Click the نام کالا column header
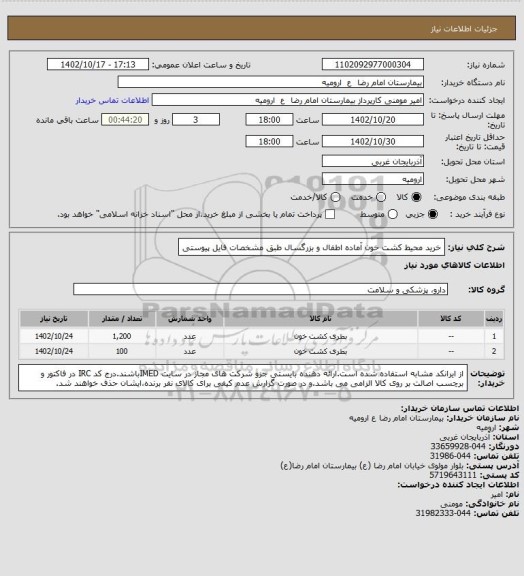524x576 pixels. 320,318
